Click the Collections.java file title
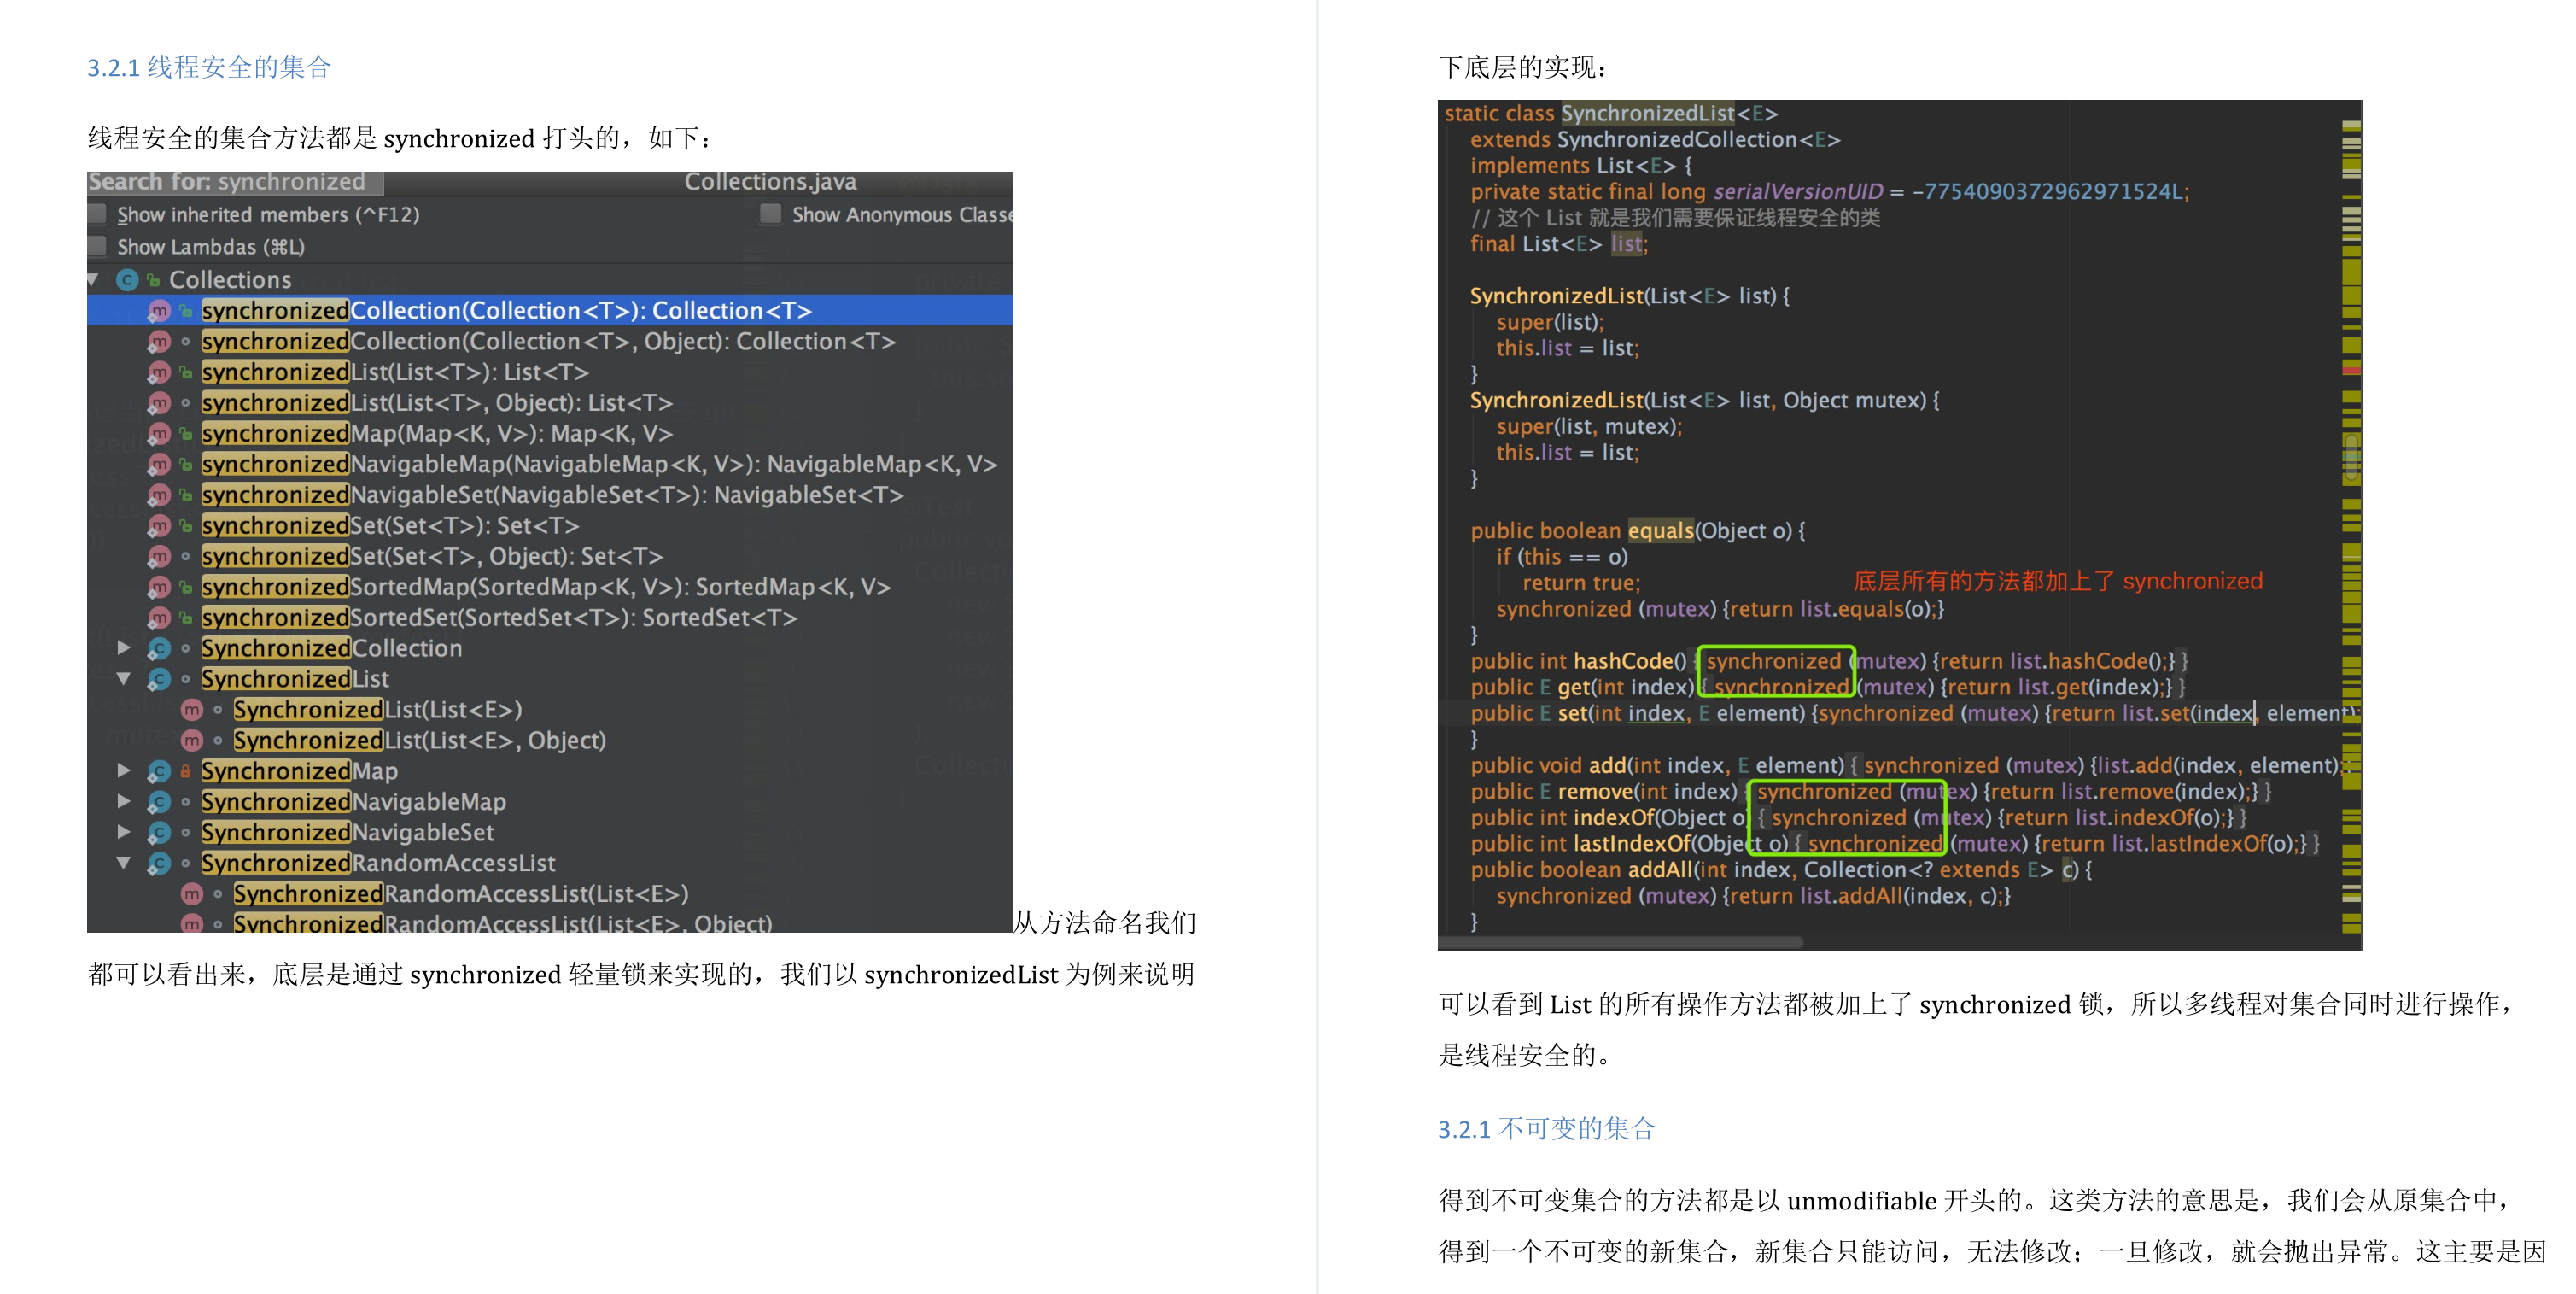 pyautogui.click(x=770, y=182)
